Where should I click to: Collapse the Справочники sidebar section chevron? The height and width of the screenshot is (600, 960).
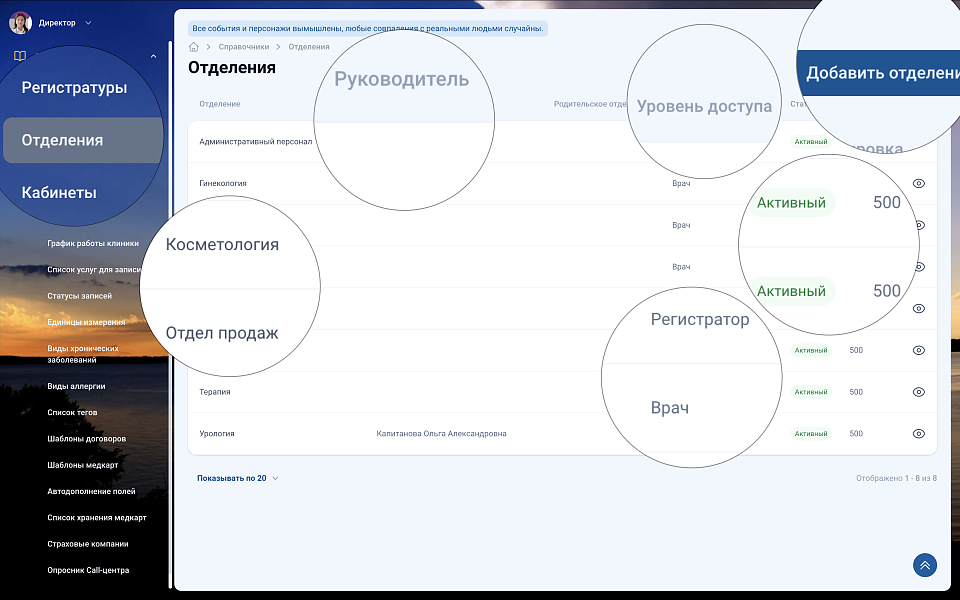[153, 57]
